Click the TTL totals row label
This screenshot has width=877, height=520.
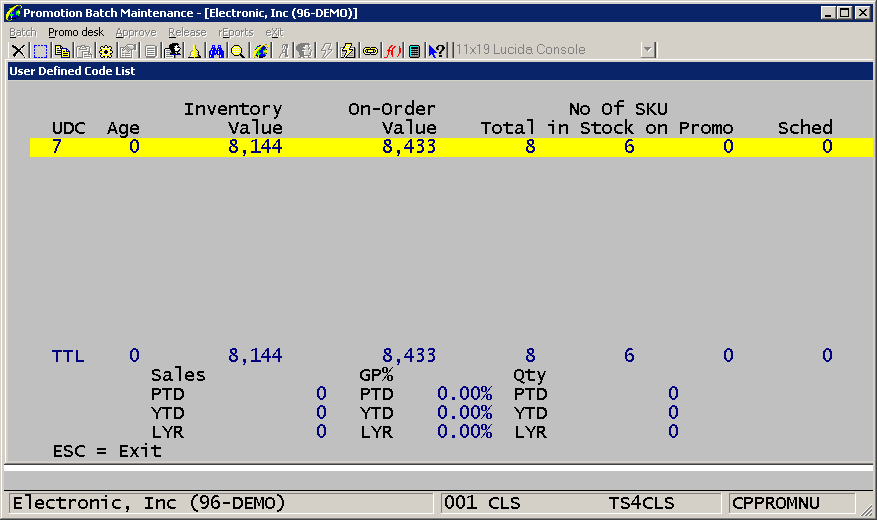(x=68, y=356)
